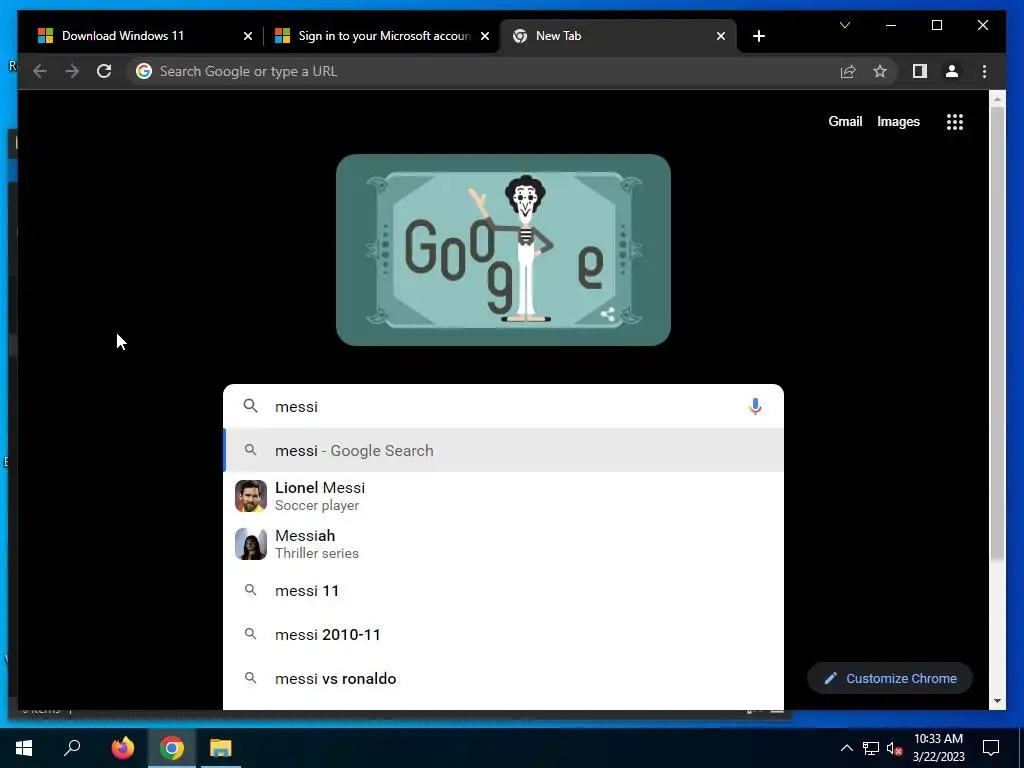This screenshot has width=1024, height=768.
Task: Minimize the Chrome window
Action: (891, 25)
